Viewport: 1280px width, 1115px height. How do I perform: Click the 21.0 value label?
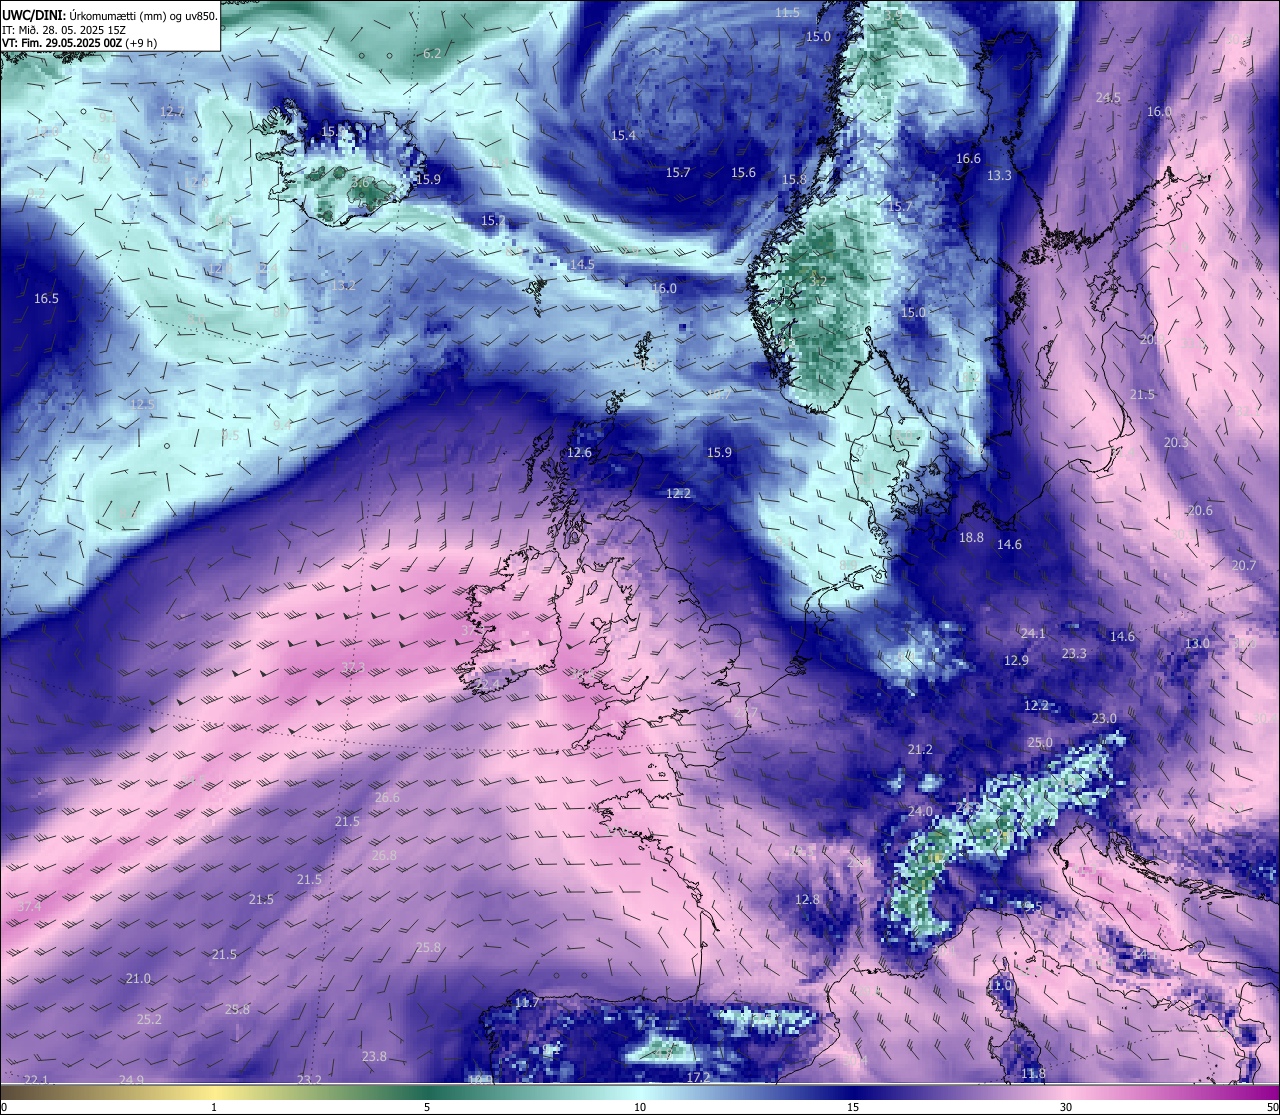point(138,978)
